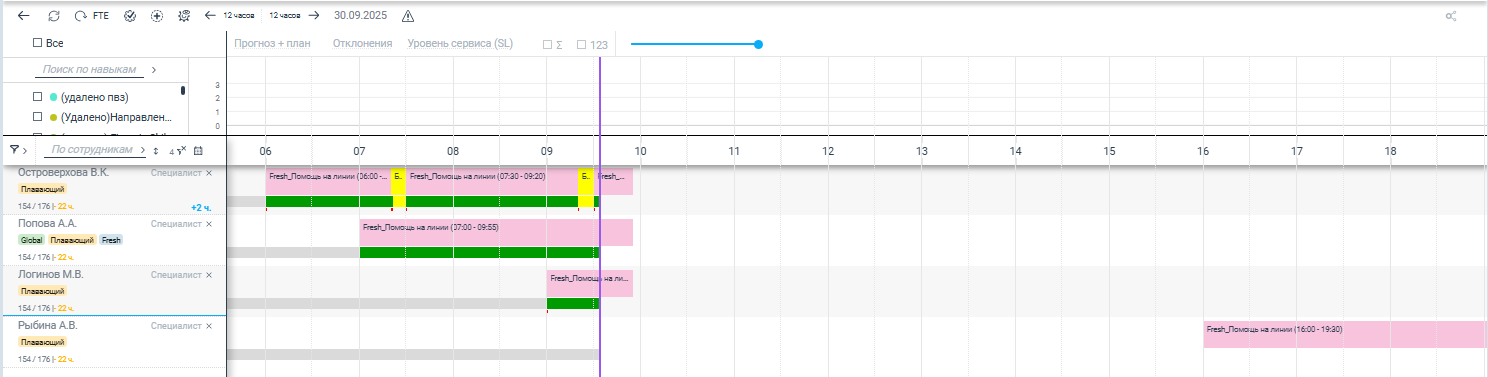1488x377 pixels.
Task: Remove Попова А.А. with the X
Action: point(209,224)
